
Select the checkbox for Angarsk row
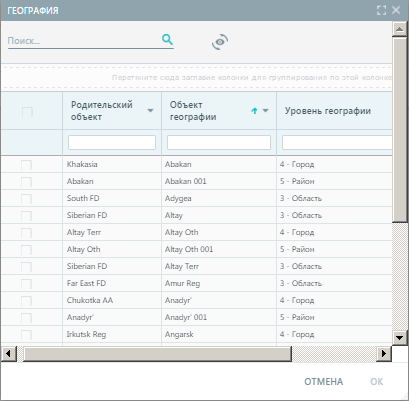[x=26, y=335]
